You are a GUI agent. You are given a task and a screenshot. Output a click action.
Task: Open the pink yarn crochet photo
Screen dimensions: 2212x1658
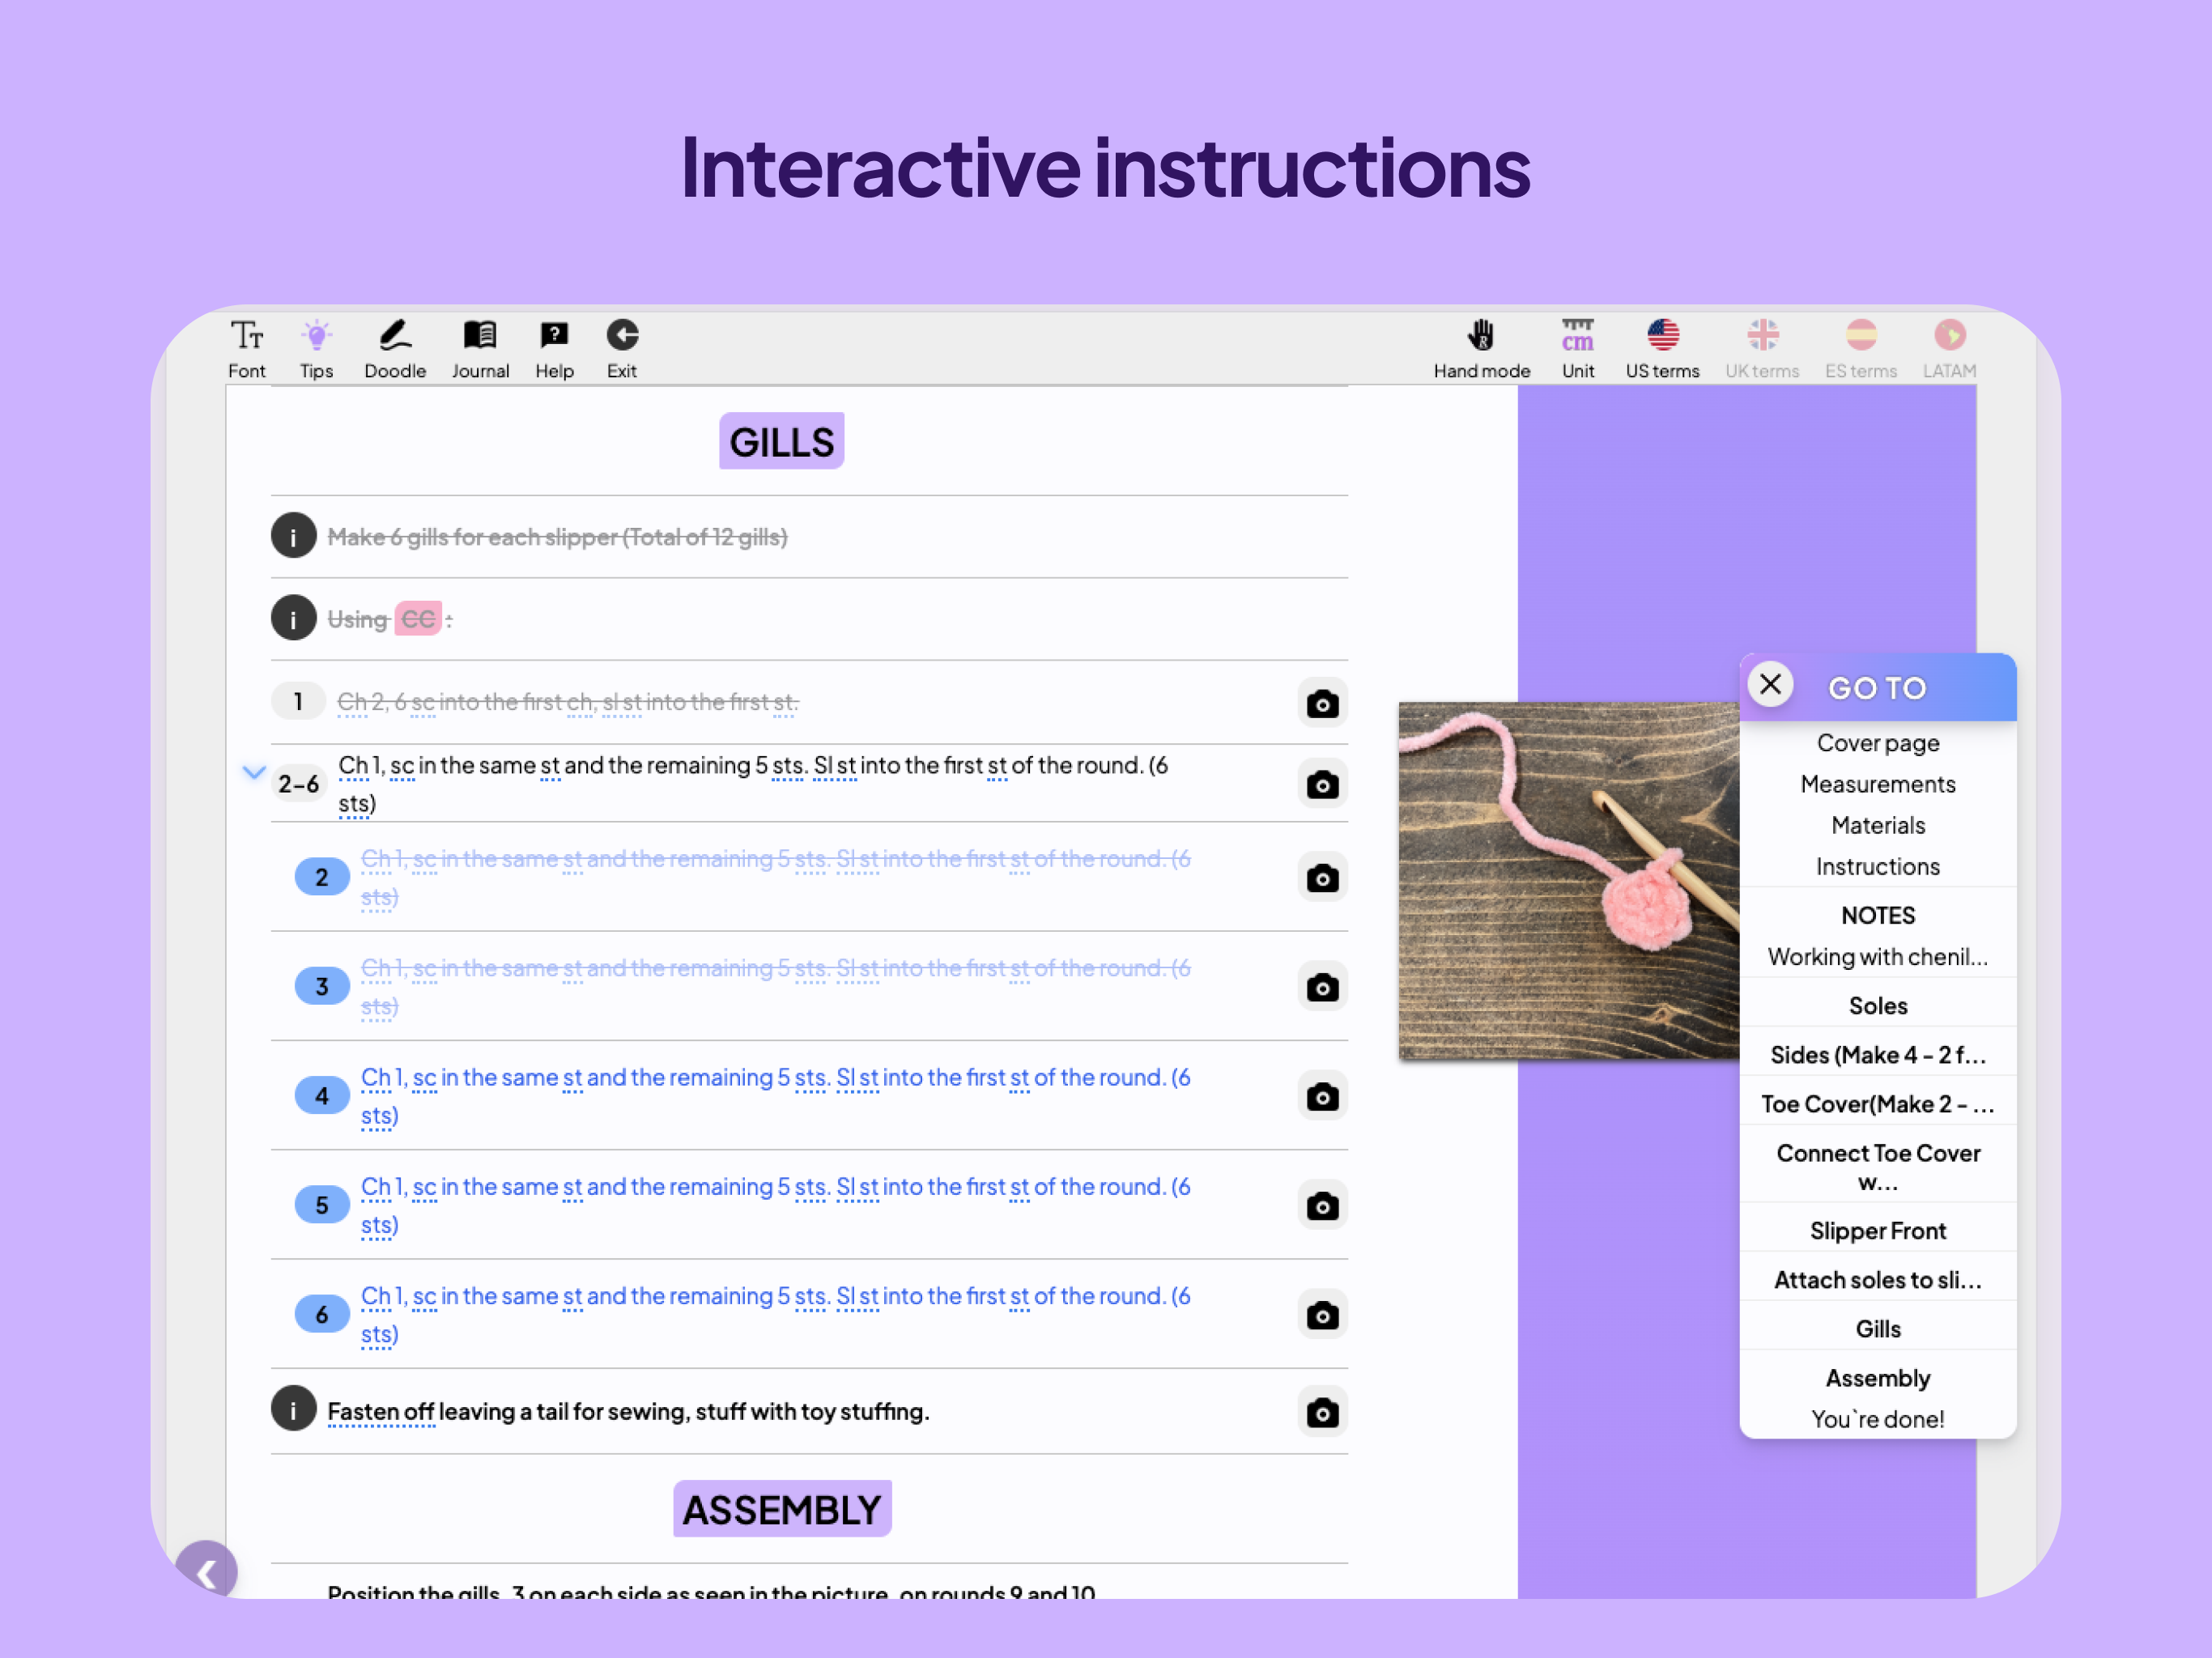(1568, 880)
